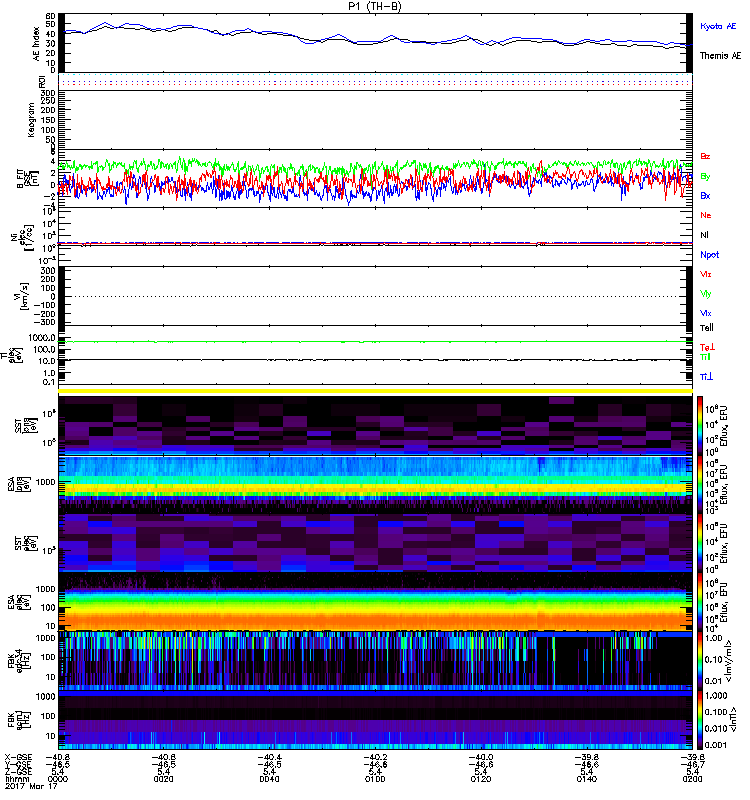Click the '0120' time tick label

[481, 779]
